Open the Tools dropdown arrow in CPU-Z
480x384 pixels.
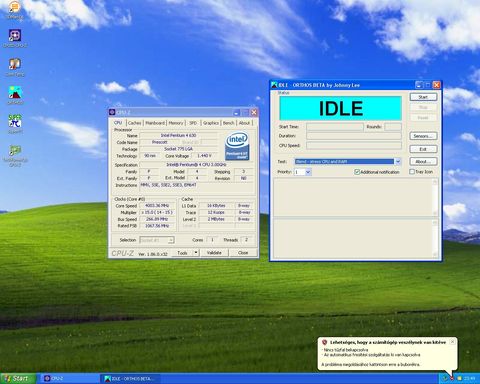[196, 253]
